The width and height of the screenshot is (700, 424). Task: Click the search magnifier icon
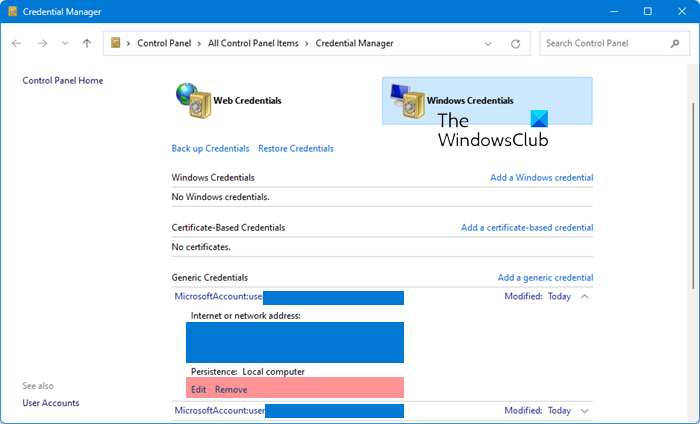(675, 43)
